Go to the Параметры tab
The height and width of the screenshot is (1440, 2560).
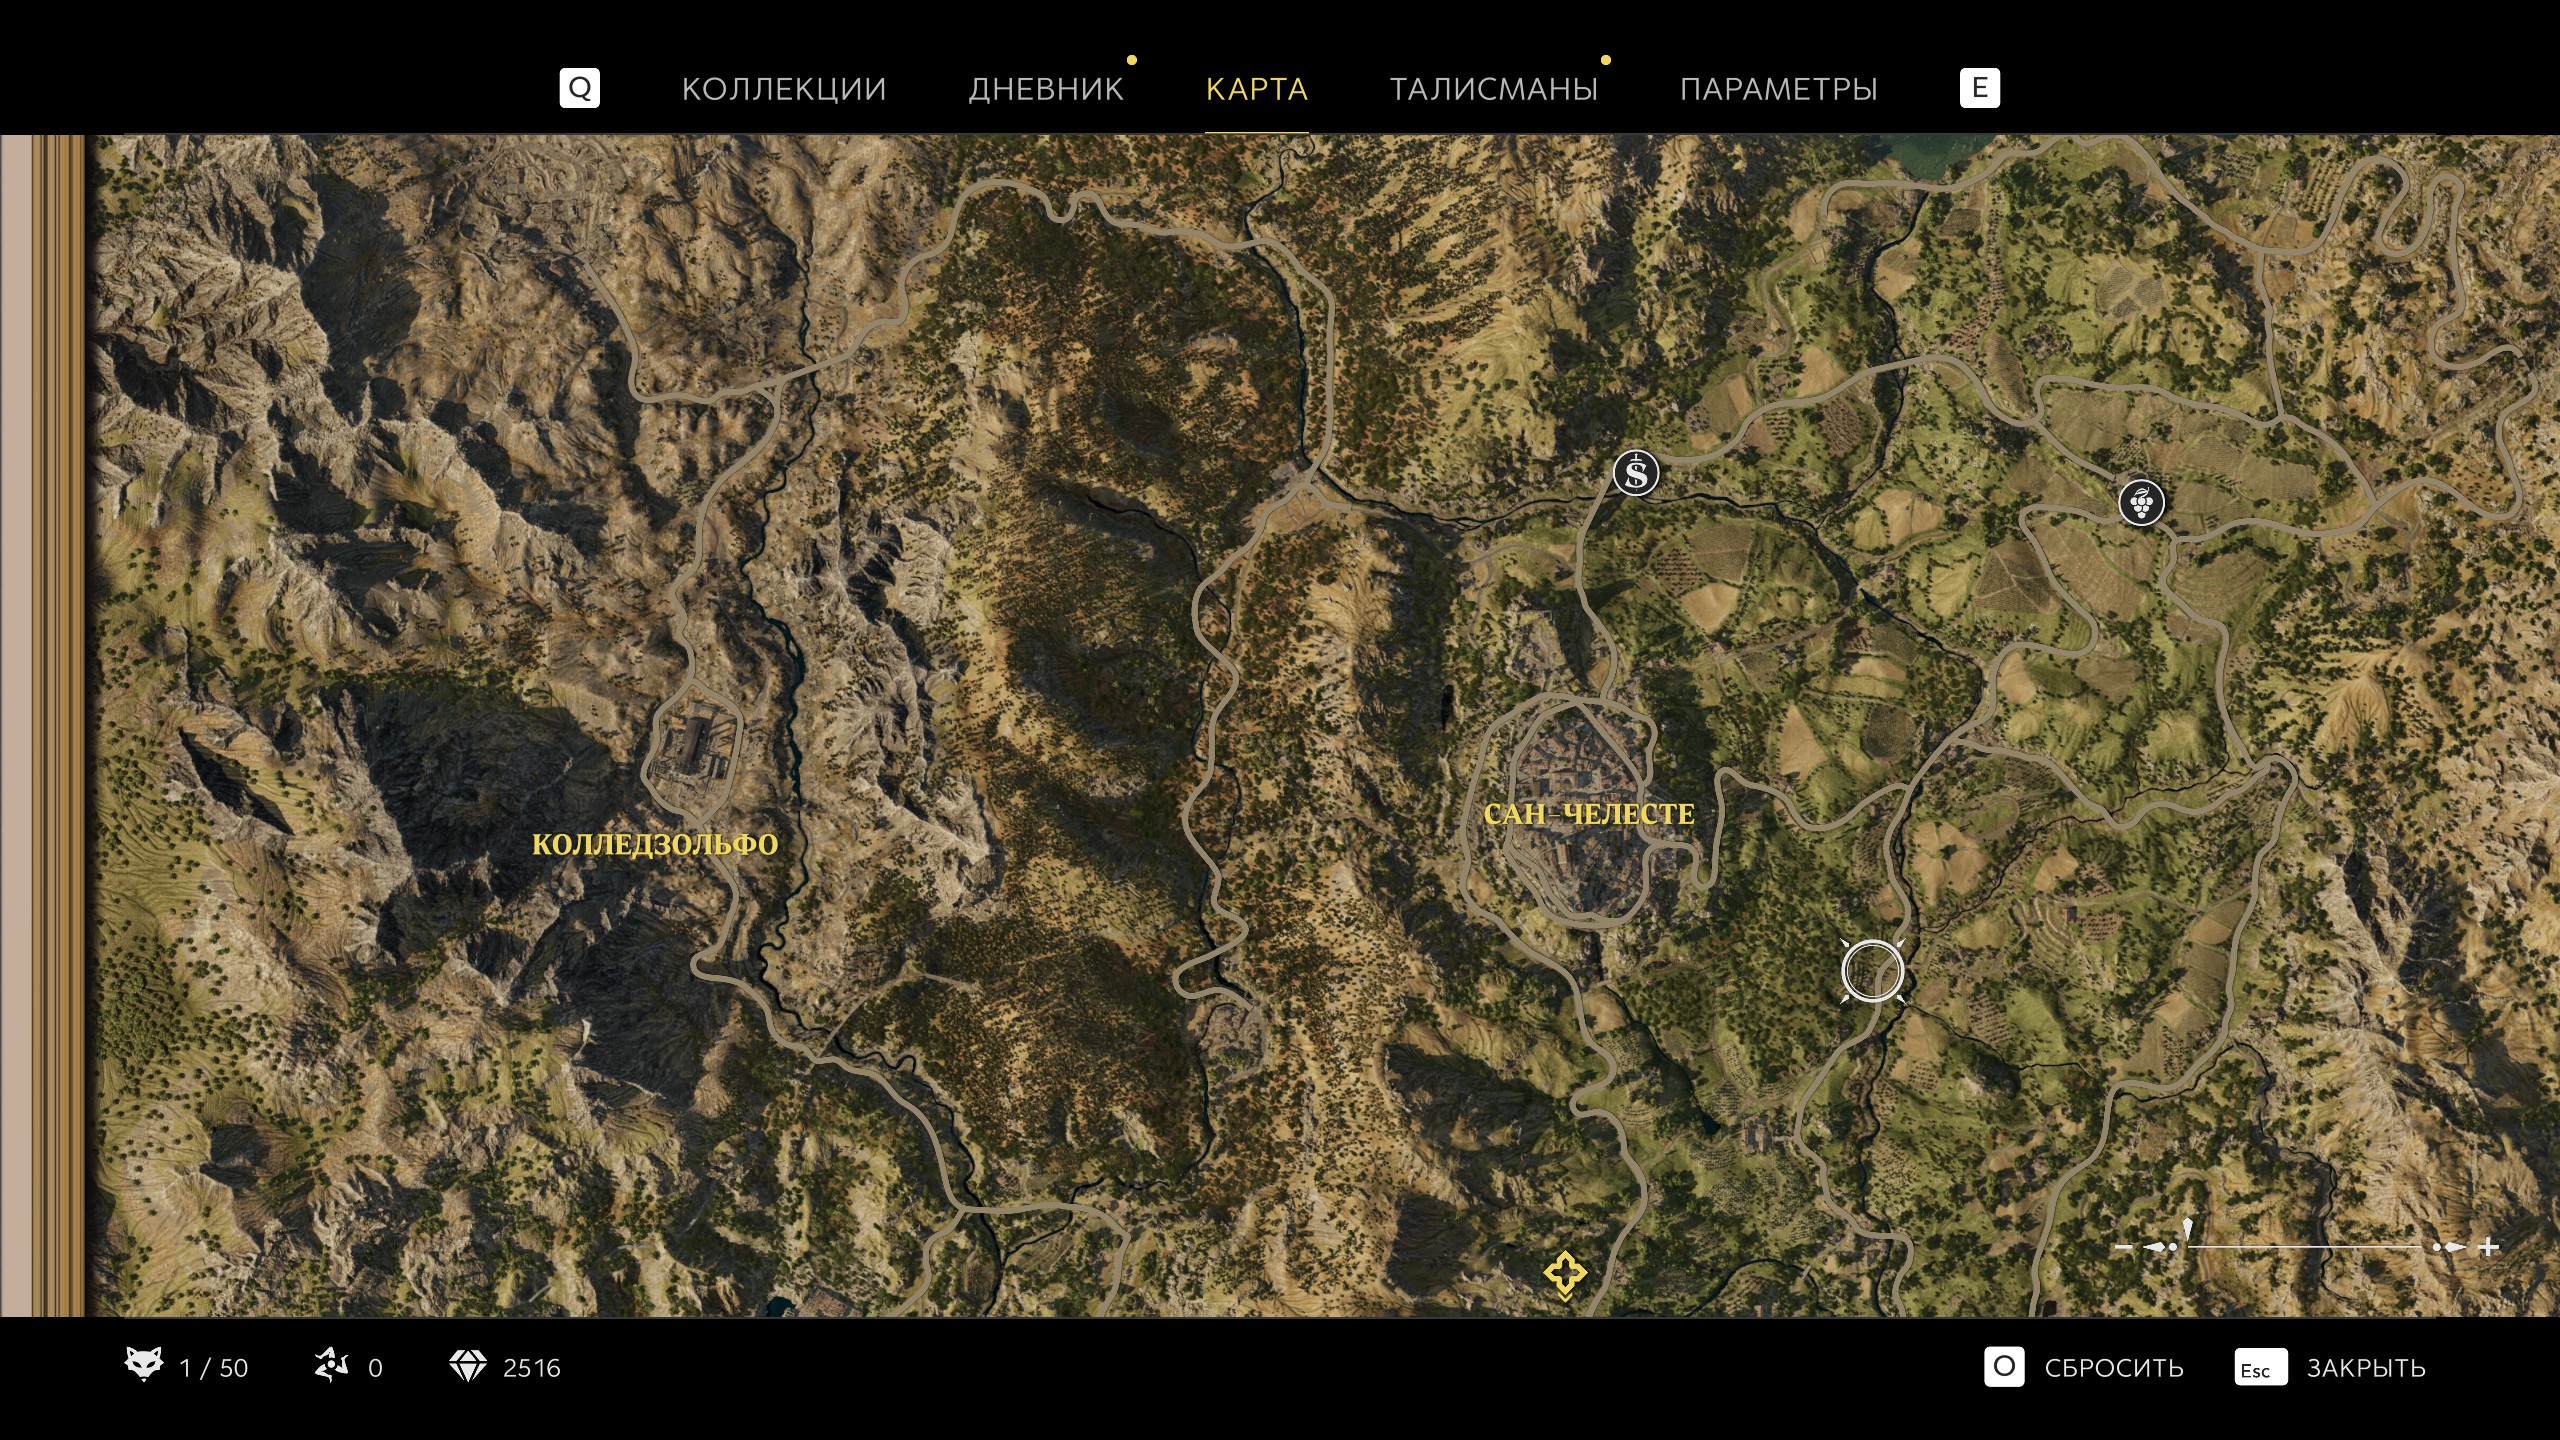1778,89
